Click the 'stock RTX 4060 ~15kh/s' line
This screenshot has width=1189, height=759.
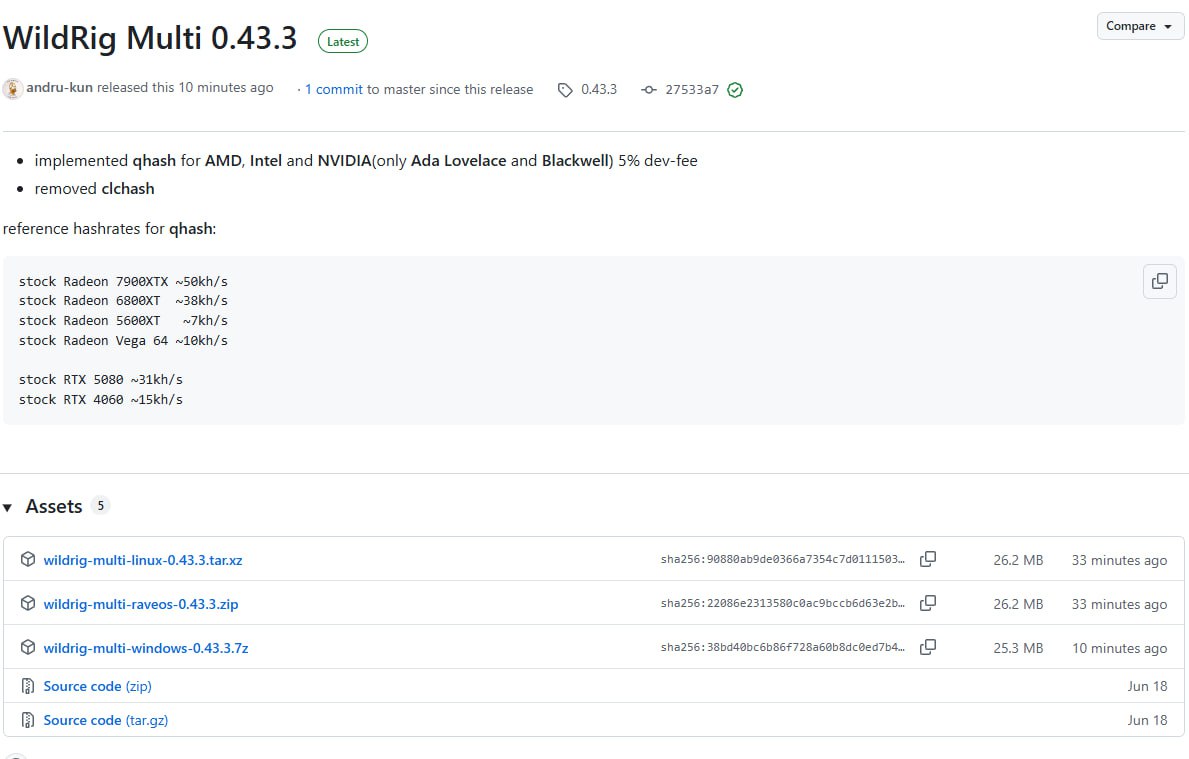[101, 400]
